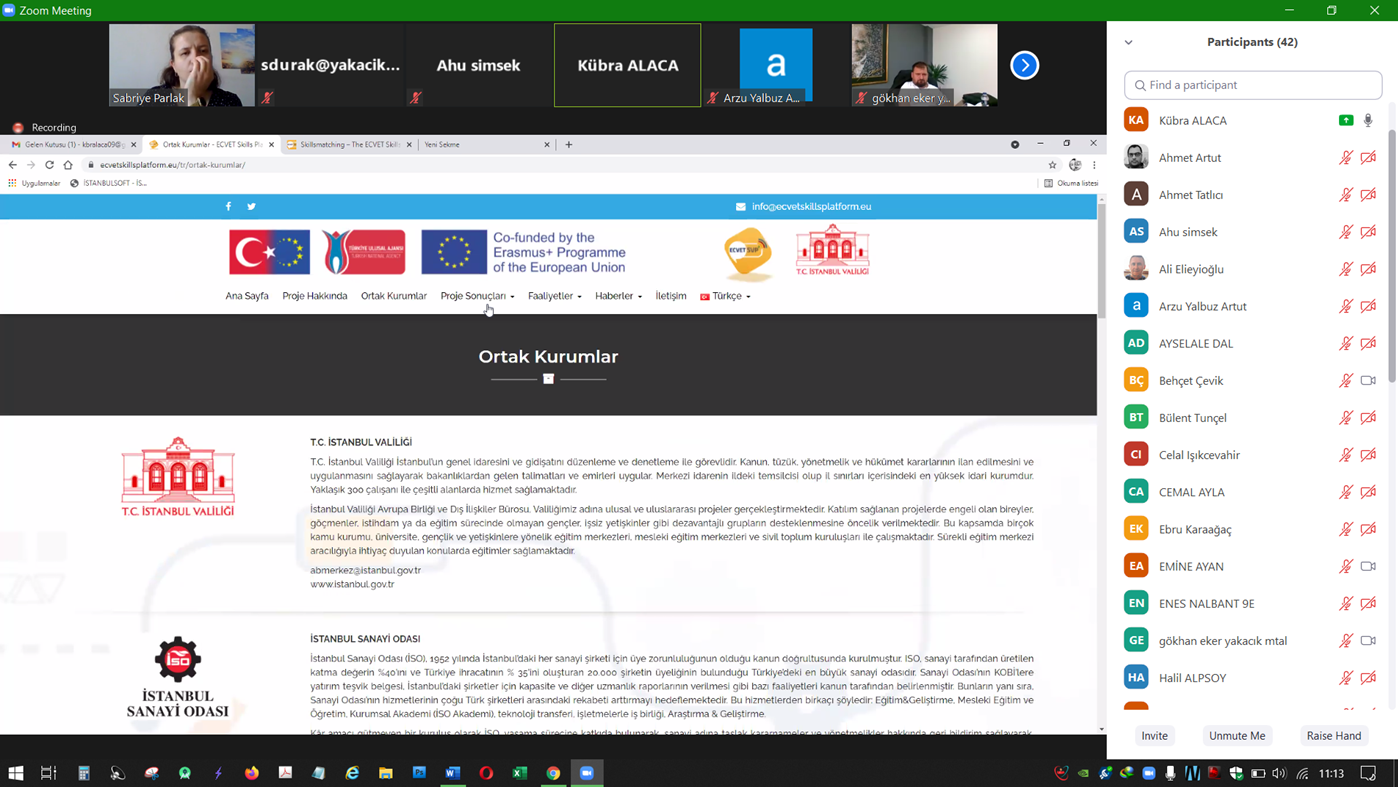The width and height of the screenshot is (1398, 787).
Task: Collapse the Participants panel with the chevron
Action: tap(1129, 42)
